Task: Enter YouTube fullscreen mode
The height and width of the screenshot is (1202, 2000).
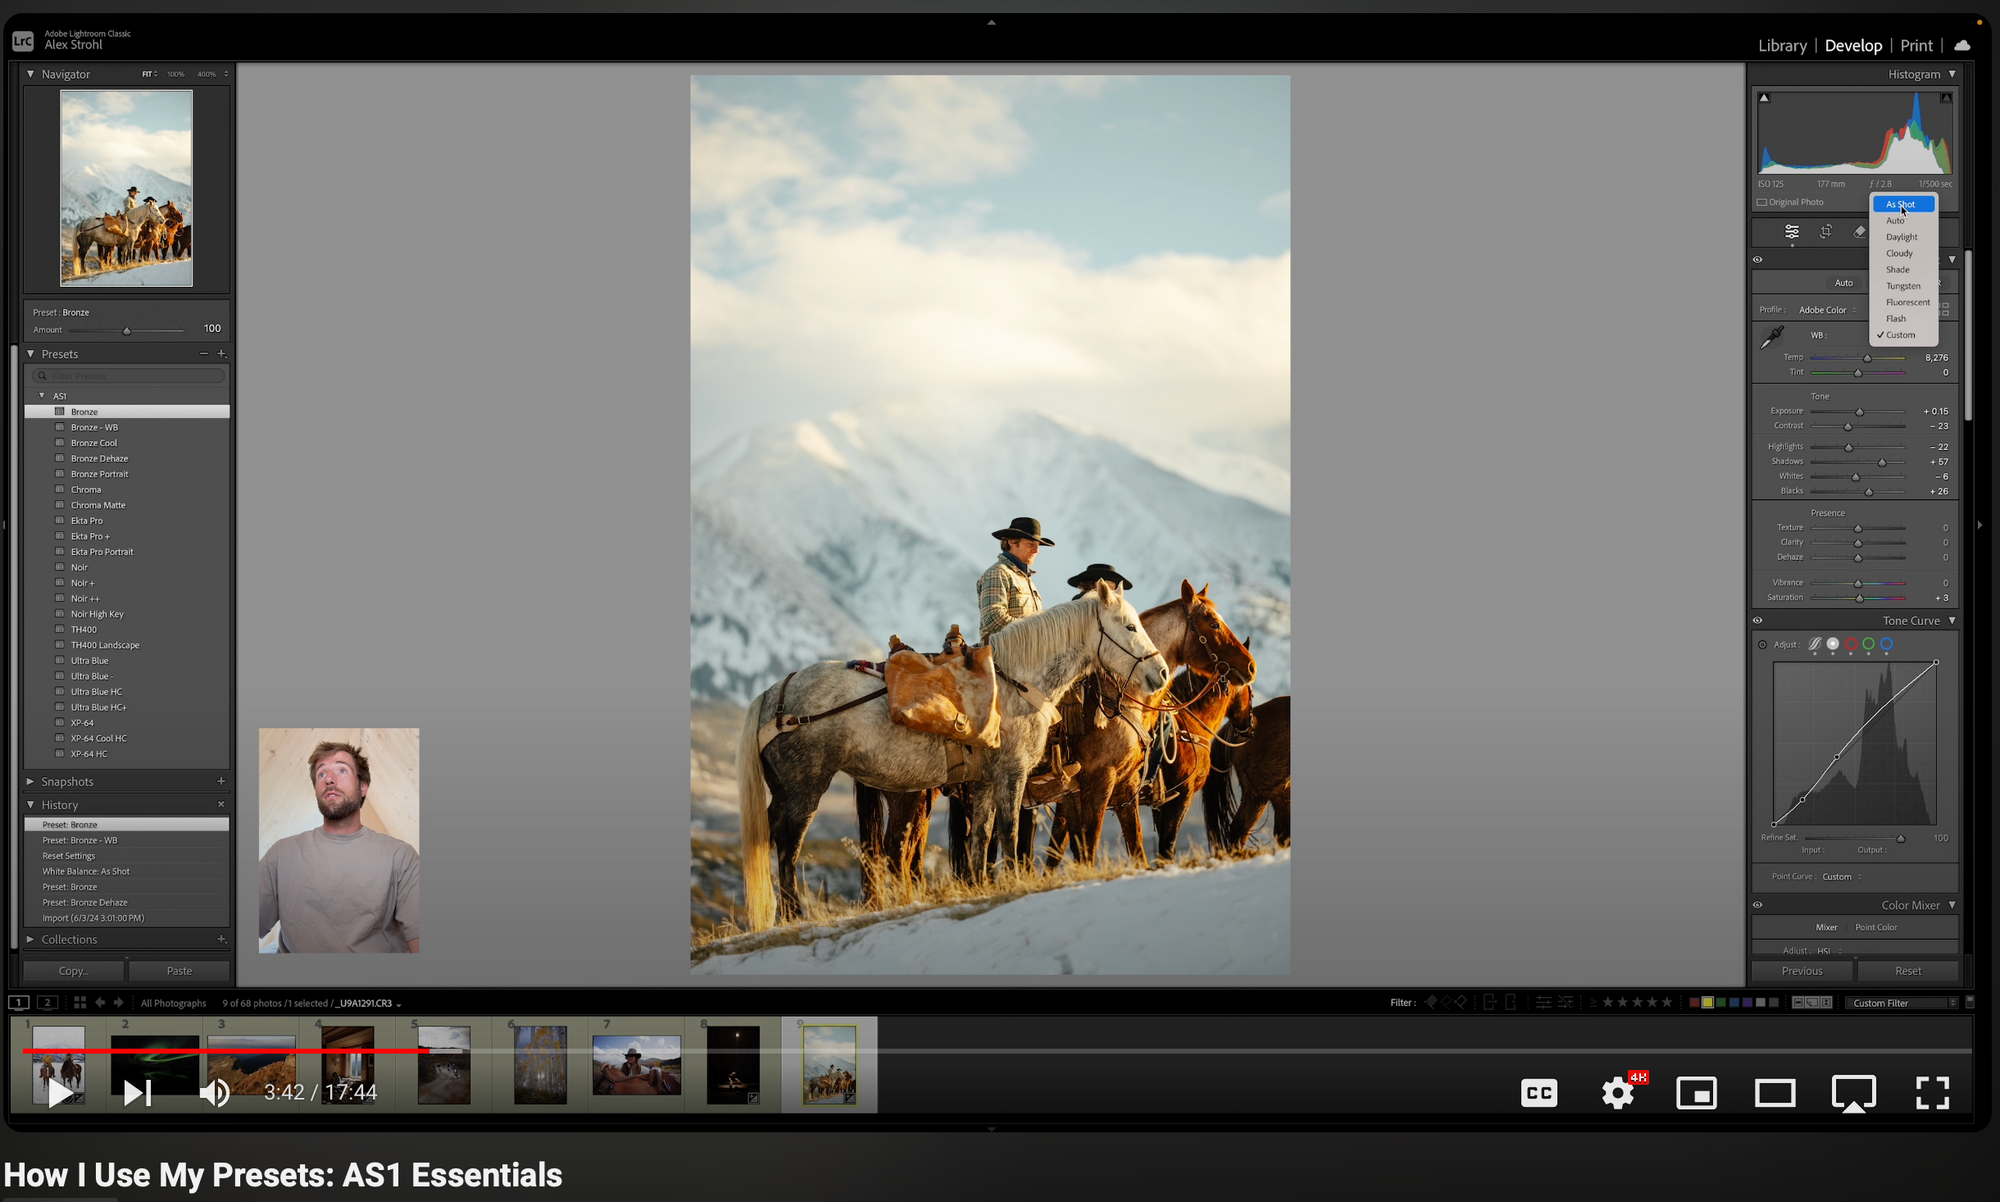Action: pos(1932,1093)
